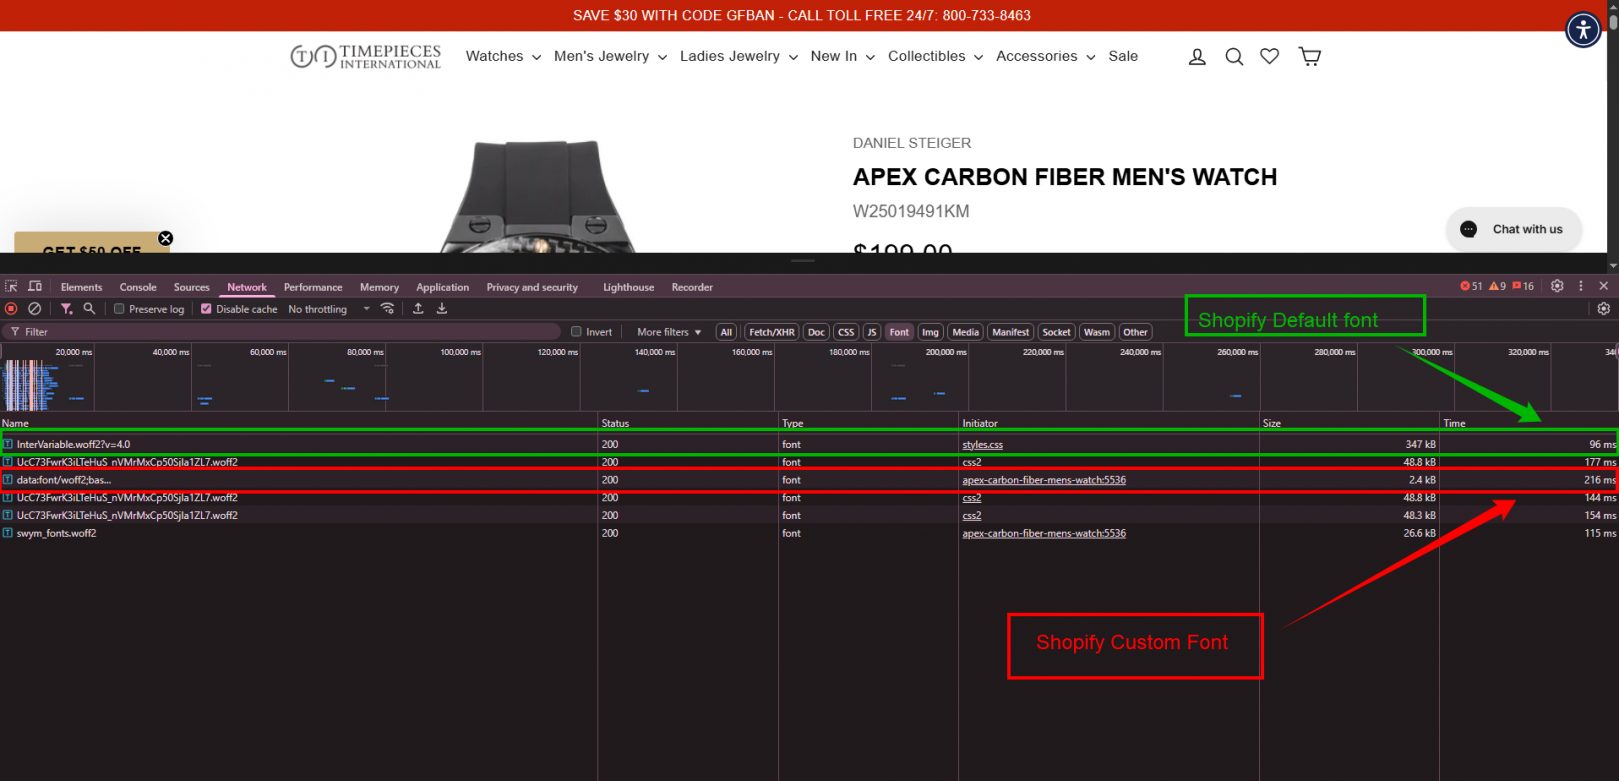Image resolution: width=1619 pixels, height=781 pixels.
Task: Expand Collectibles nav menu
Action: (935, 56)
